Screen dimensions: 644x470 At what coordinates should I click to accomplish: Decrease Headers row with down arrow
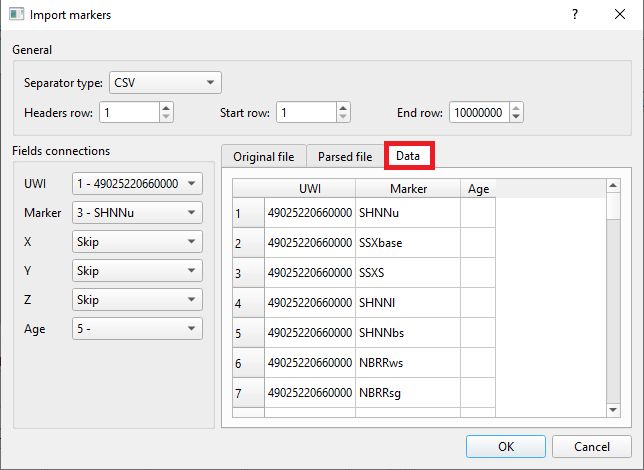[x=166, y=117]
